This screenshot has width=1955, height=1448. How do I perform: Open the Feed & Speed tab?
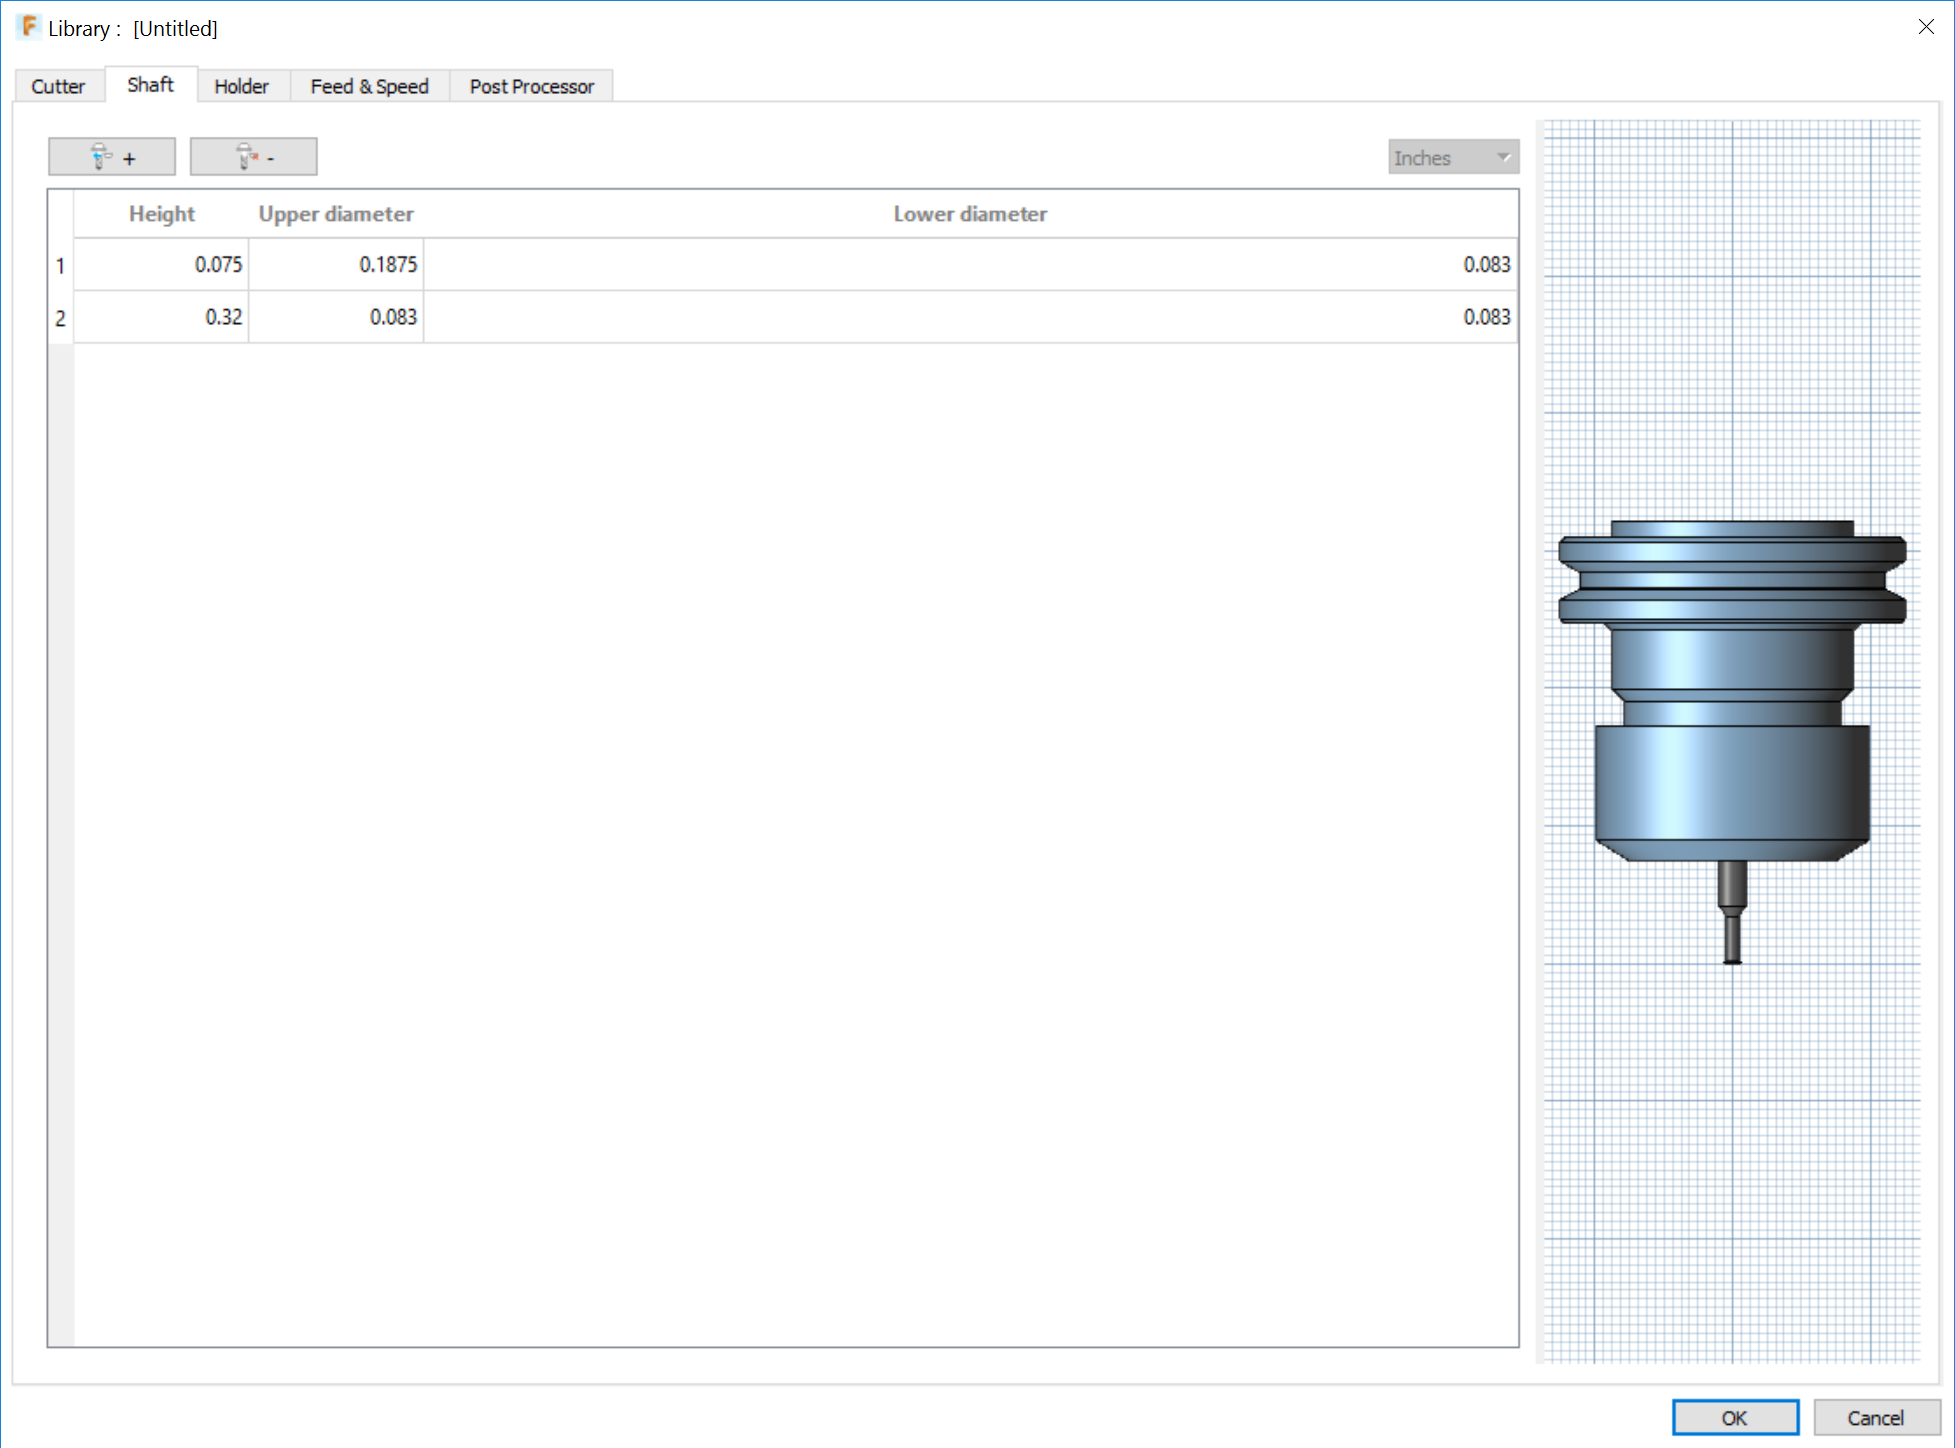[x=369, y=86]
